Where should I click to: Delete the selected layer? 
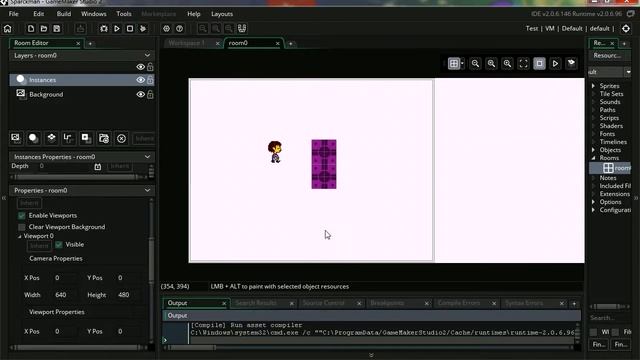121,138
